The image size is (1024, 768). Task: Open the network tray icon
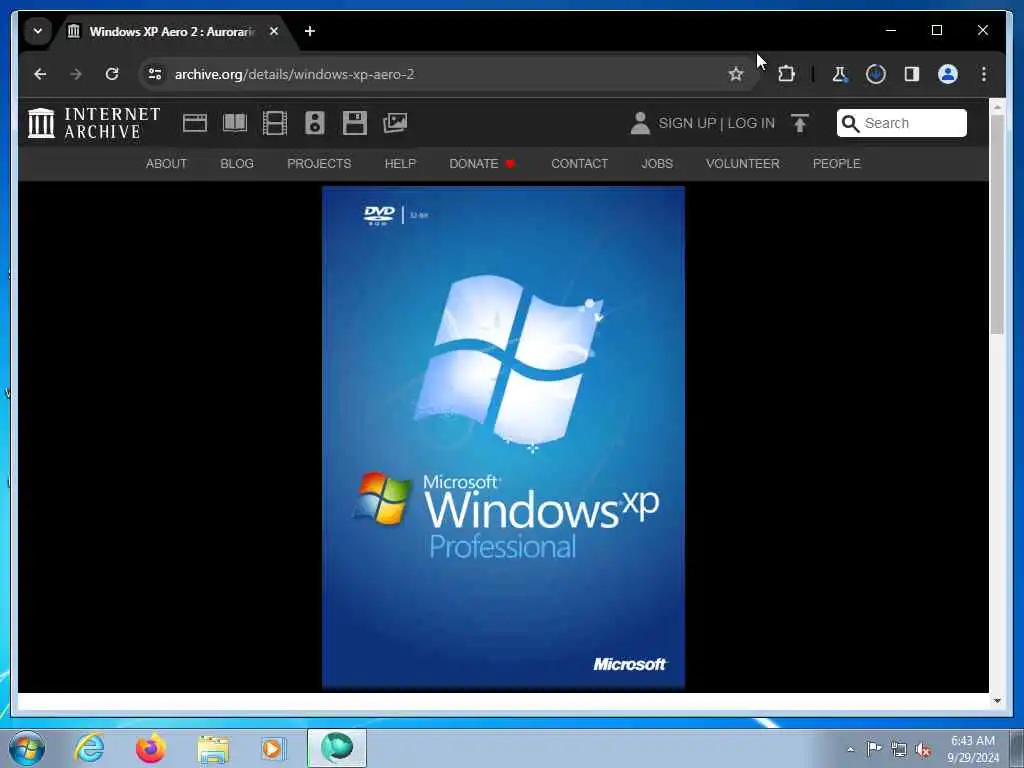pyautogui.click(x=899, y=750)
